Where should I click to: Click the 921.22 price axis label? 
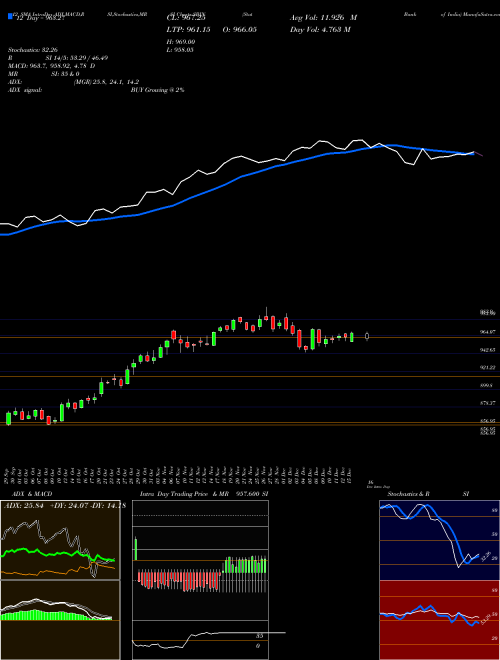(x=488, y=367)
